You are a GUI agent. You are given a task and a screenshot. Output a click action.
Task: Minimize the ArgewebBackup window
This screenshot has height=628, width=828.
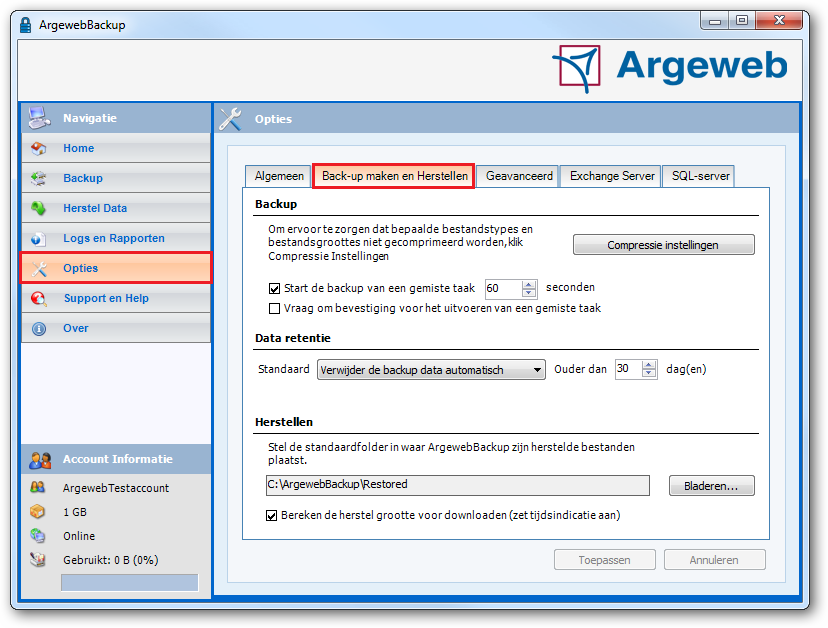tap(715, 21)
